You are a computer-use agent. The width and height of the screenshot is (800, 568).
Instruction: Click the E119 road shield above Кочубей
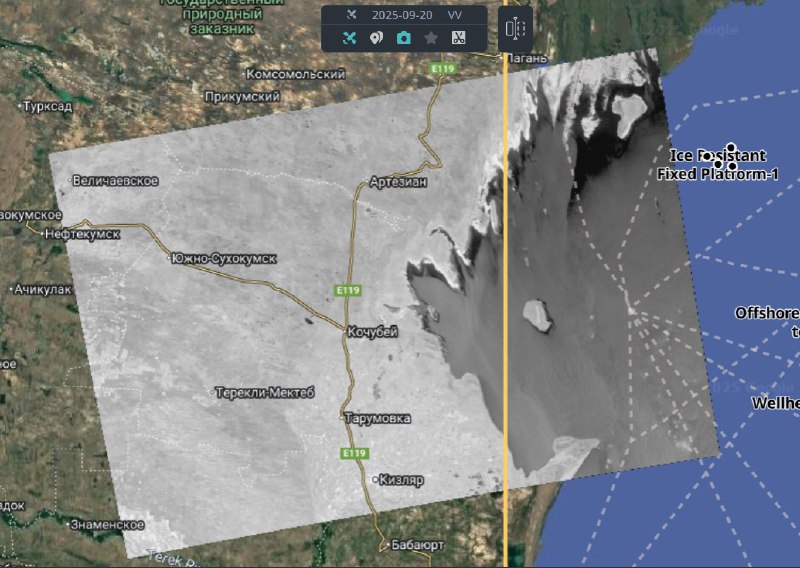pyautogui.click(x=347, y=290)
